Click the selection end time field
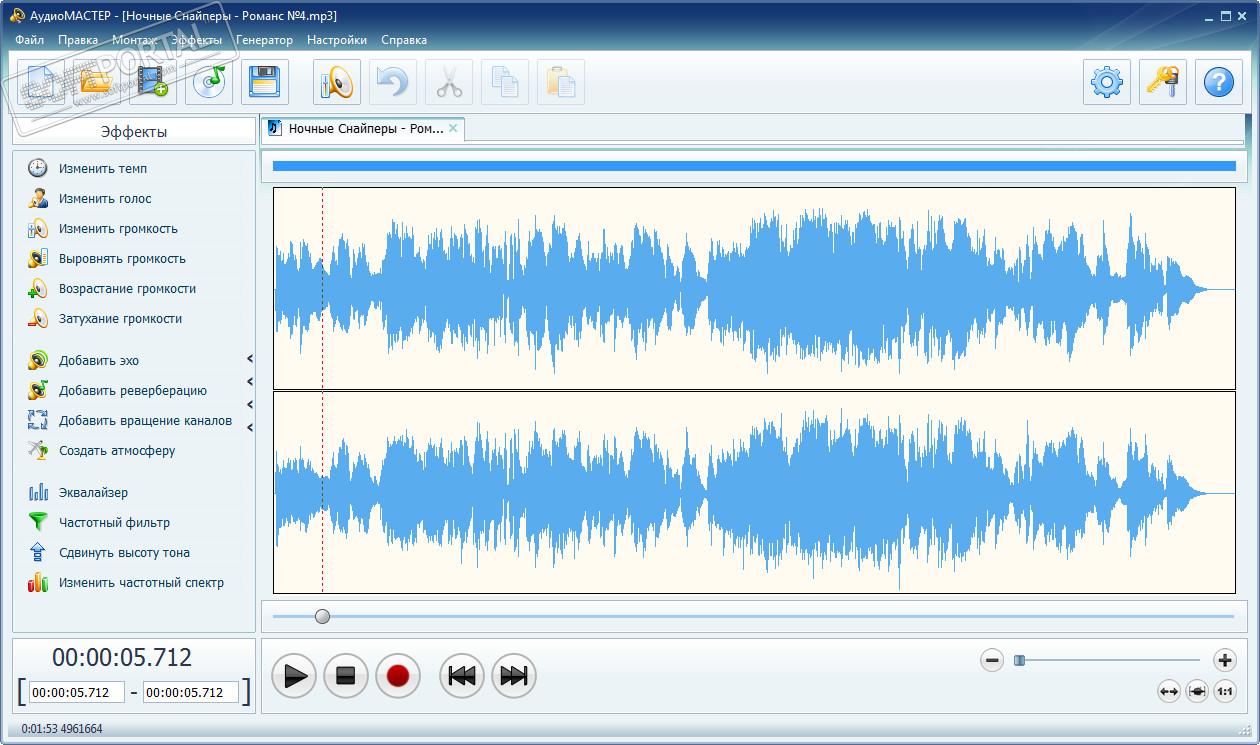1260x745 pixels. pyautogui.click(x=191, y=692)
